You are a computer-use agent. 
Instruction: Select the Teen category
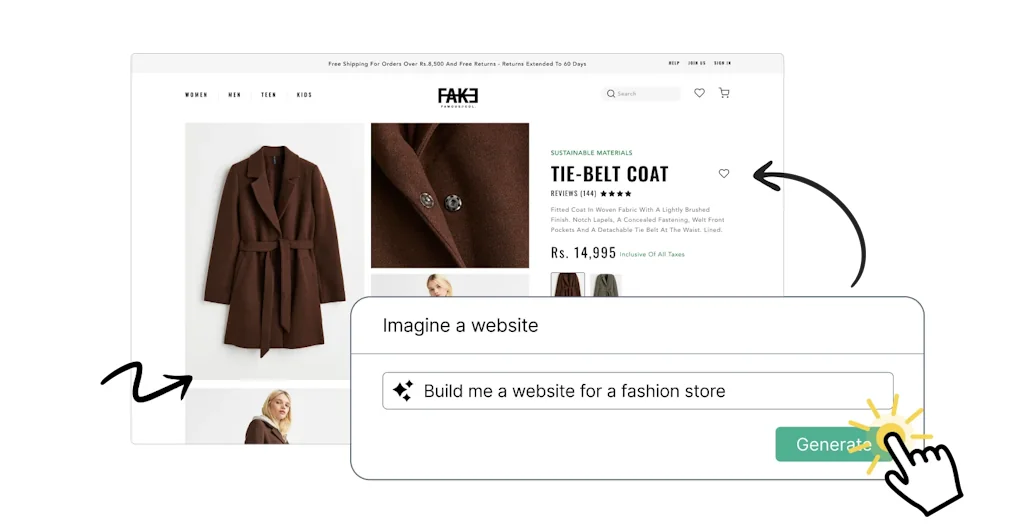[x=268, y=95]
